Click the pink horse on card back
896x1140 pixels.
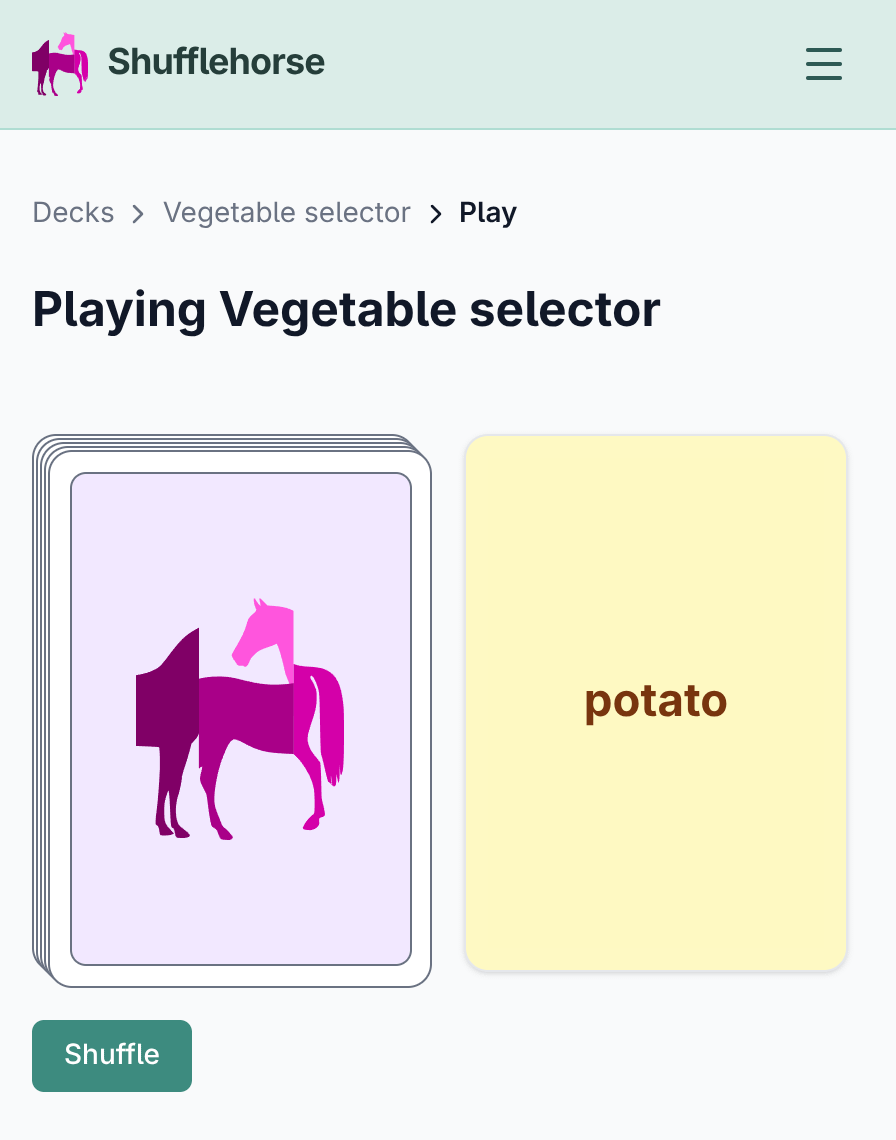240,719
